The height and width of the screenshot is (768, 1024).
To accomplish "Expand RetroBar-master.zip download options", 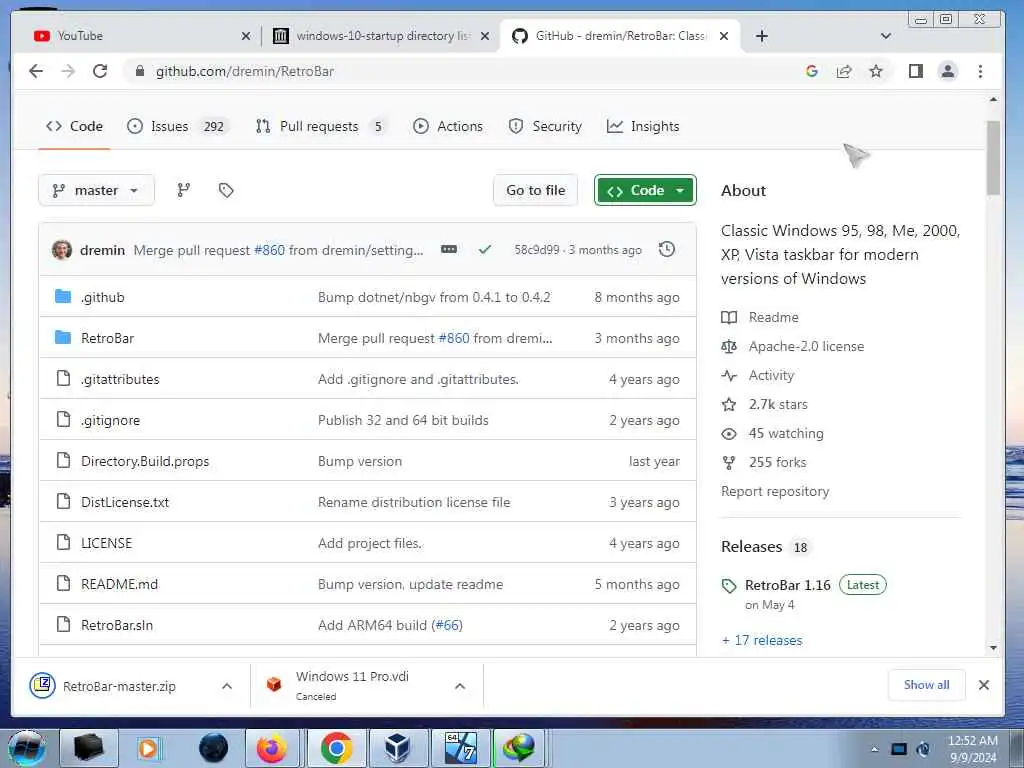I will tap(227, 686).
